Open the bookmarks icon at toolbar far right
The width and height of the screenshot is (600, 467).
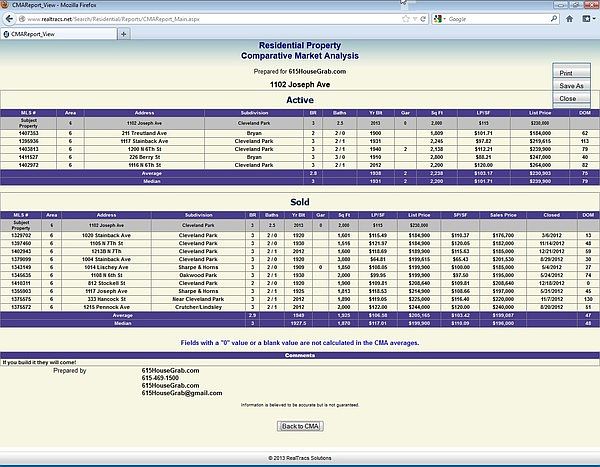(x=586, y=19)
